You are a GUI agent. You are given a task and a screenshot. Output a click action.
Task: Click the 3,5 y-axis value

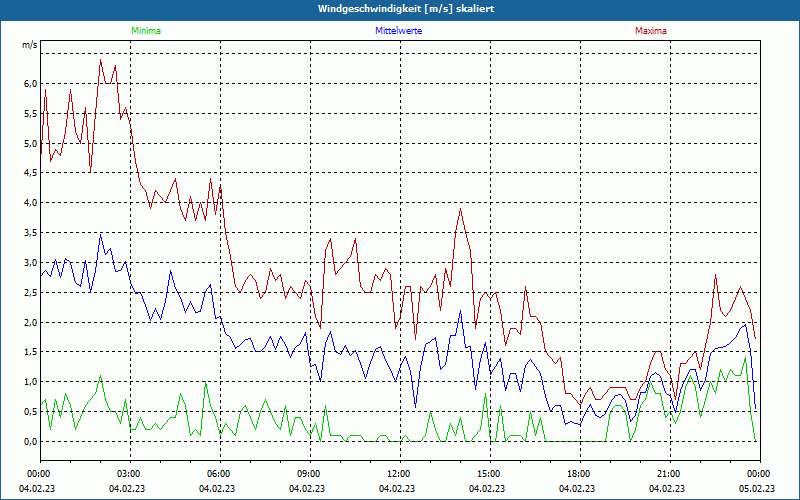[31, 233]
